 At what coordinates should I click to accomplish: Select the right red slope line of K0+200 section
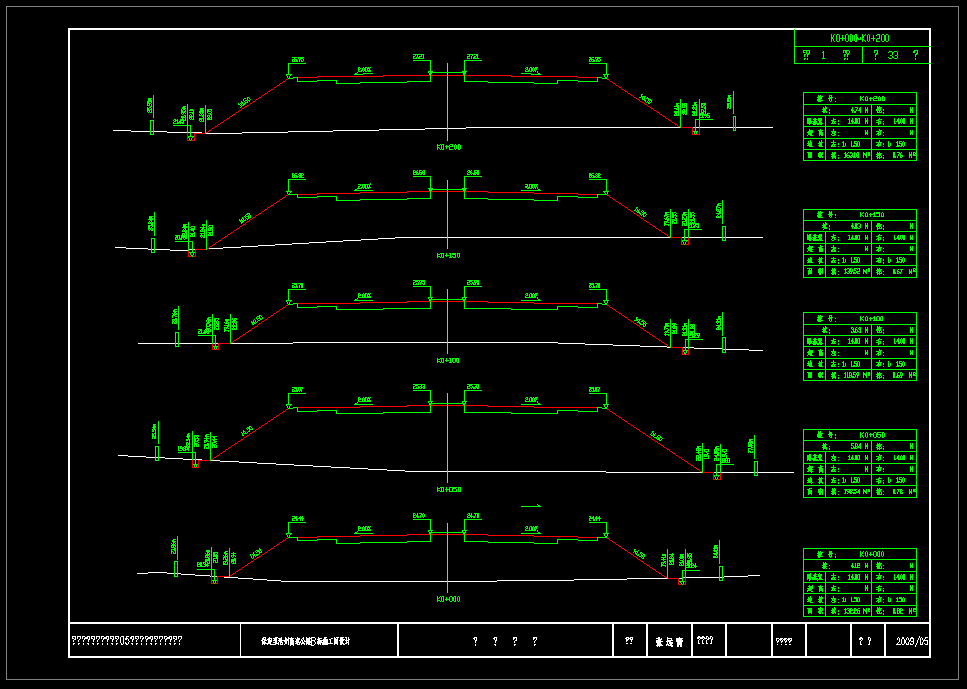(644, 101)
